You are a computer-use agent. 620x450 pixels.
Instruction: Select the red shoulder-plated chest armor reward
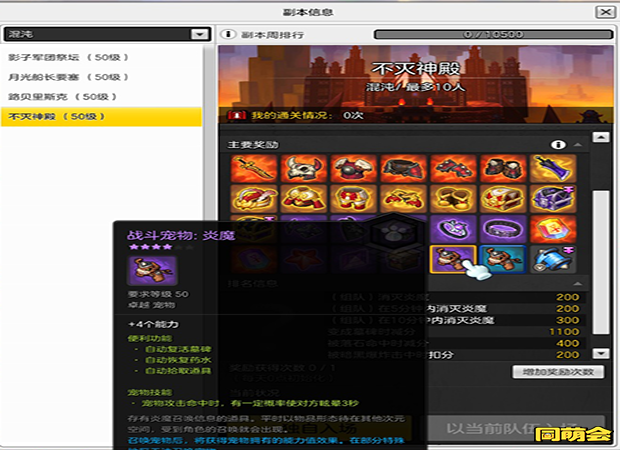tap(353, 168)
